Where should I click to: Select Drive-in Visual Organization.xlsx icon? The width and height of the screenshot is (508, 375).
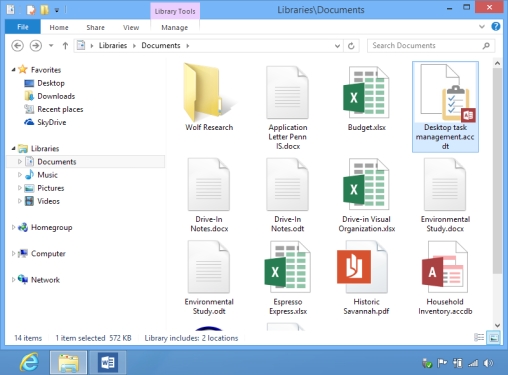366,184
